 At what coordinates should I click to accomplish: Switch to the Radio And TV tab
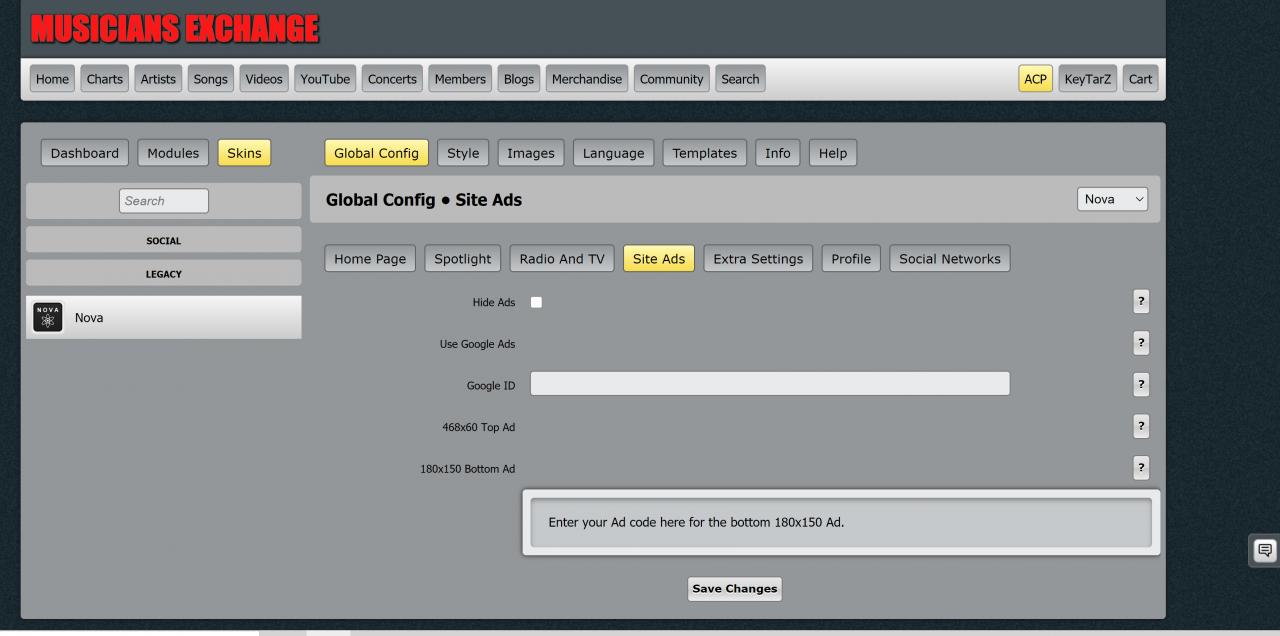pos(562,259)
